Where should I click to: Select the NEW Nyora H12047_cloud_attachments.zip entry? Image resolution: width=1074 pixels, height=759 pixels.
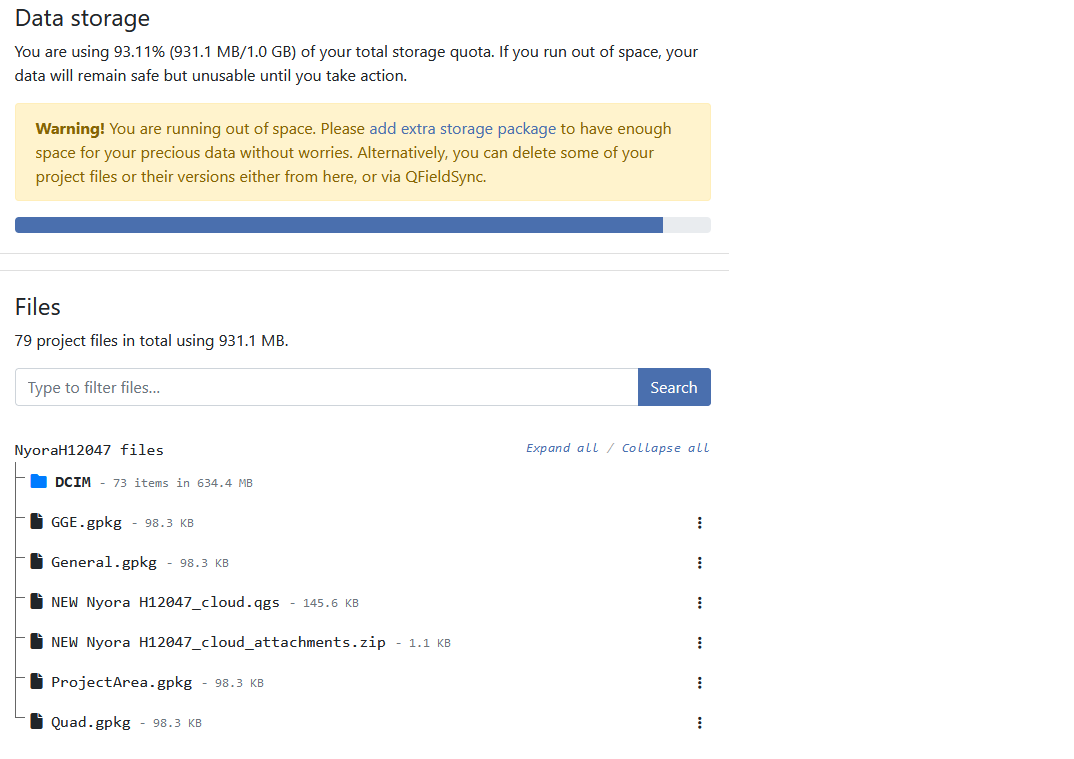pos(218,642)
